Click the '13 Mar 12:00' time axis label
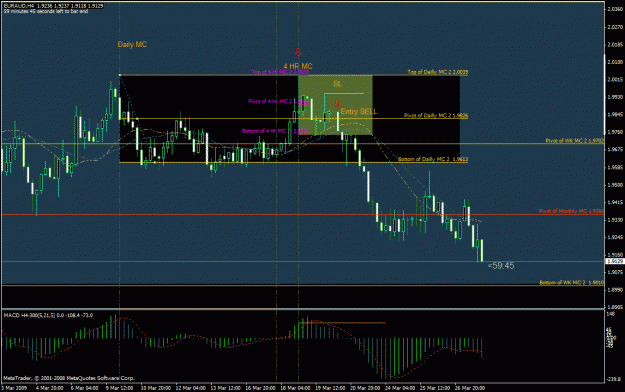This screenshot has width=625, height=392. [226, 388]
